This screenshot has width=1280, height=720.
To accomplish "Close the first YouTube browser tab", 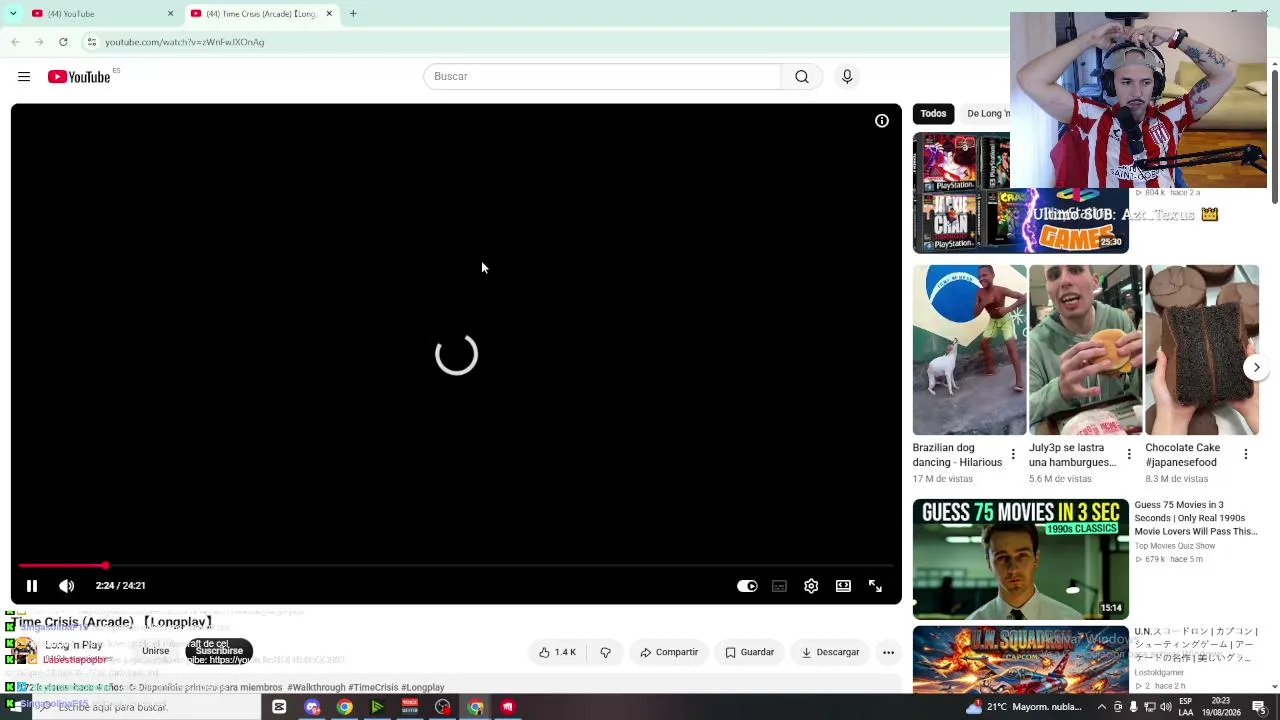I will pyautogui.click(x=170, y=14).
